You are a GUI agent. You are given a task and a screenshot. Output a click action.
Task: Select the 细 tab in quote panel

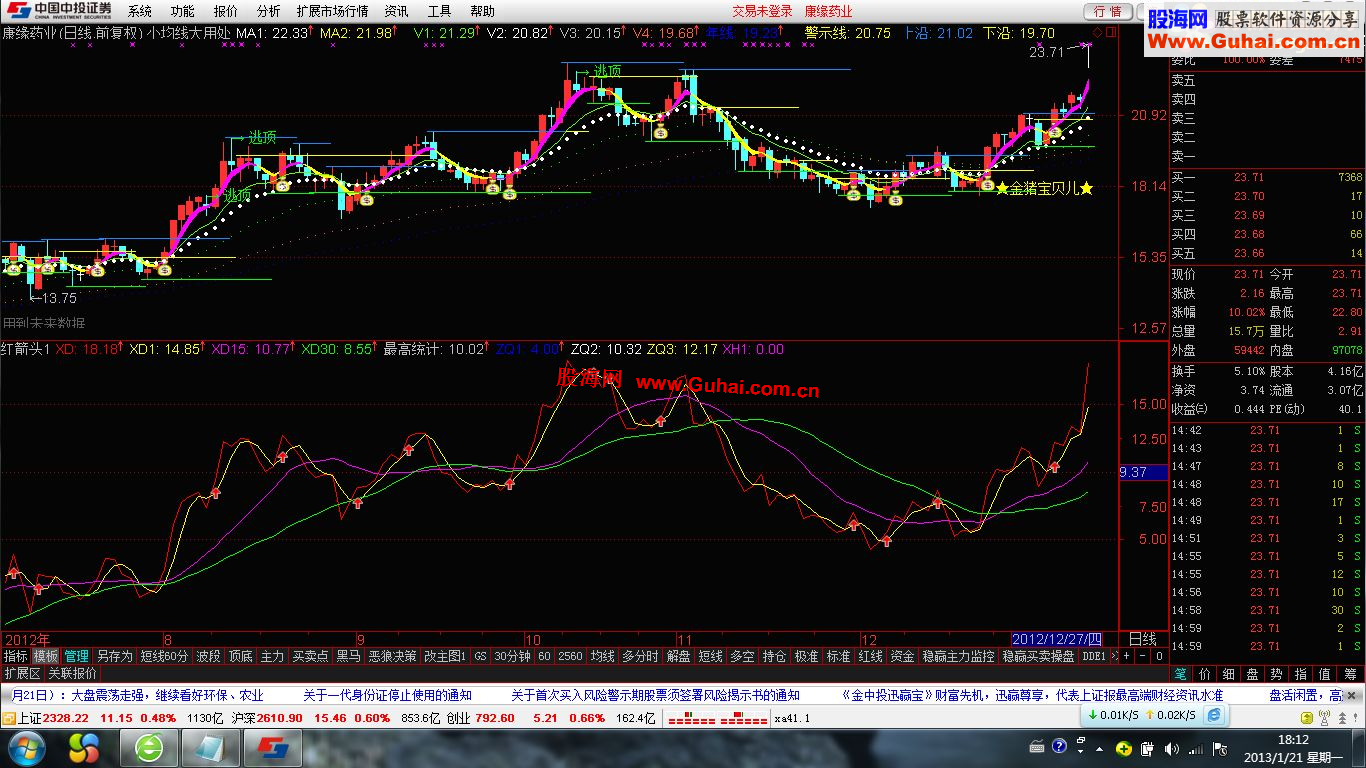coord(1229,674)
